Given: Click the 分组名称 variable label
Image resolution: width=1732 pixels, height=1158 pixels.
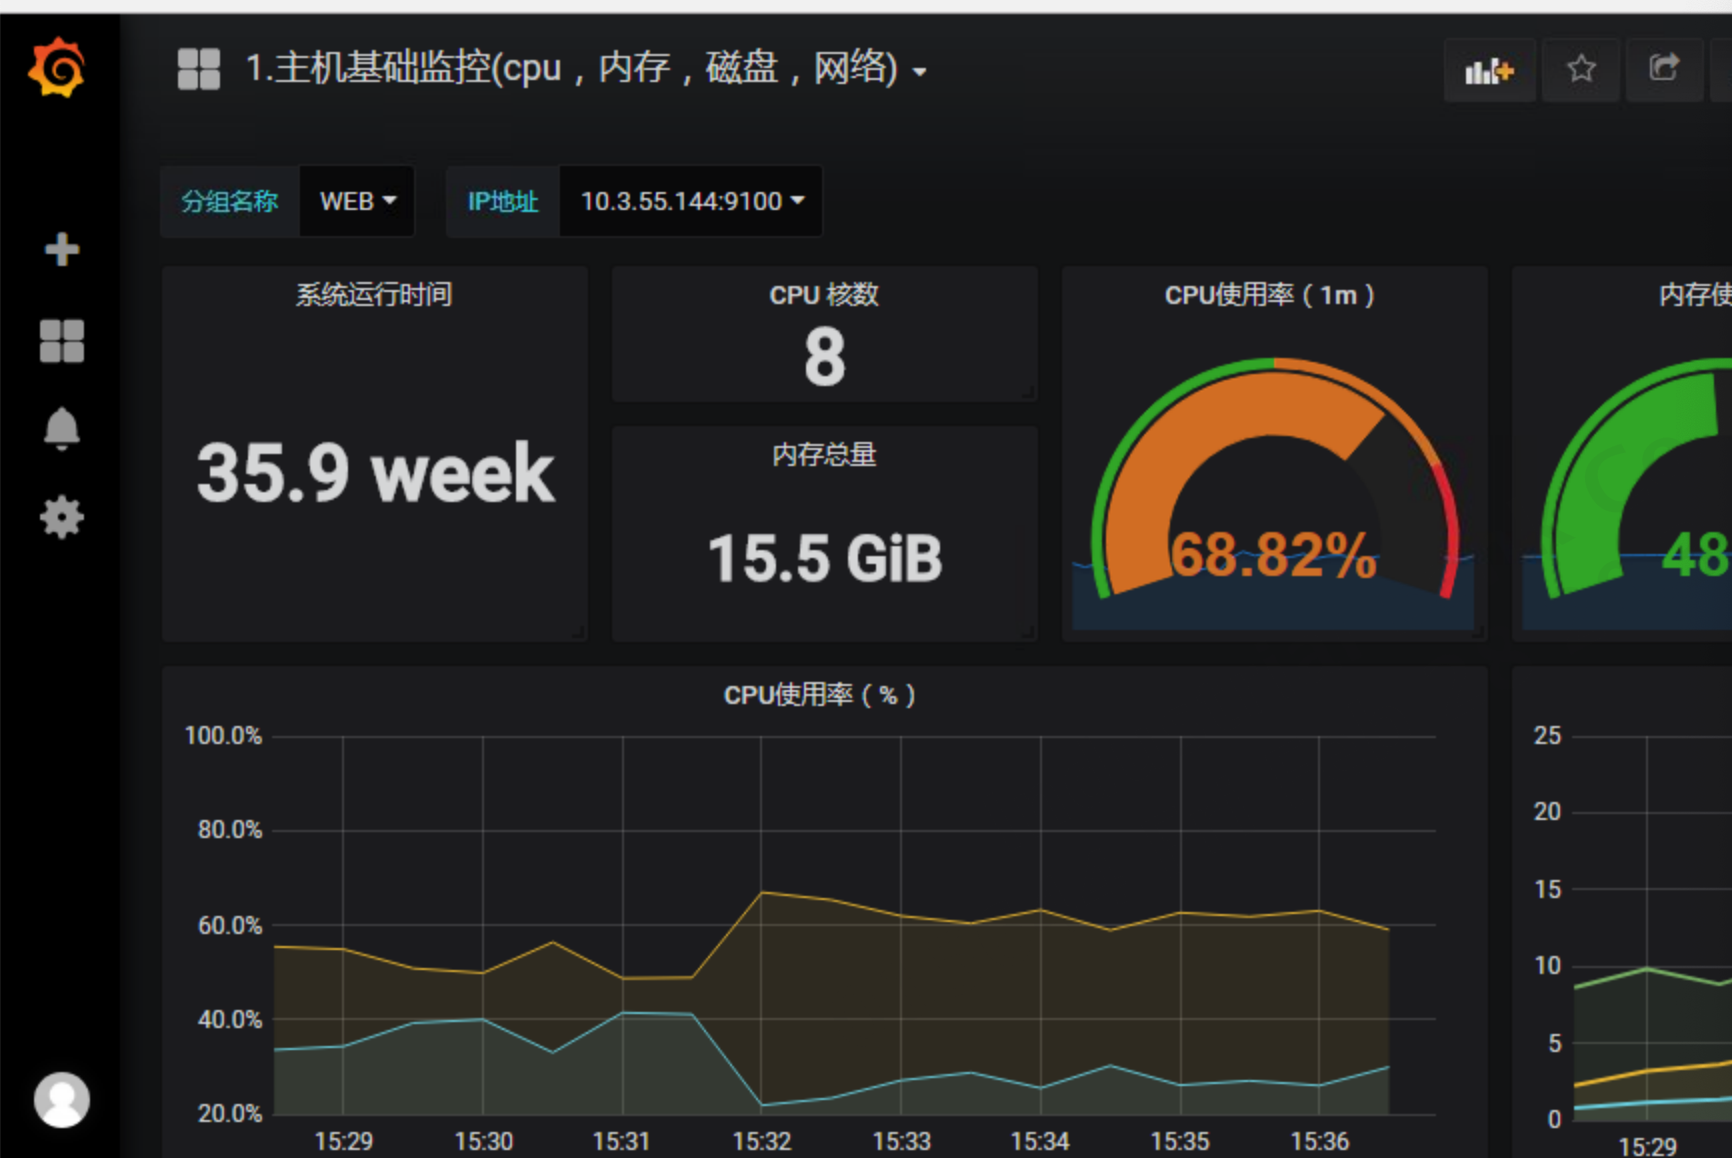Looking at the screenshot, I should (230, 201).
